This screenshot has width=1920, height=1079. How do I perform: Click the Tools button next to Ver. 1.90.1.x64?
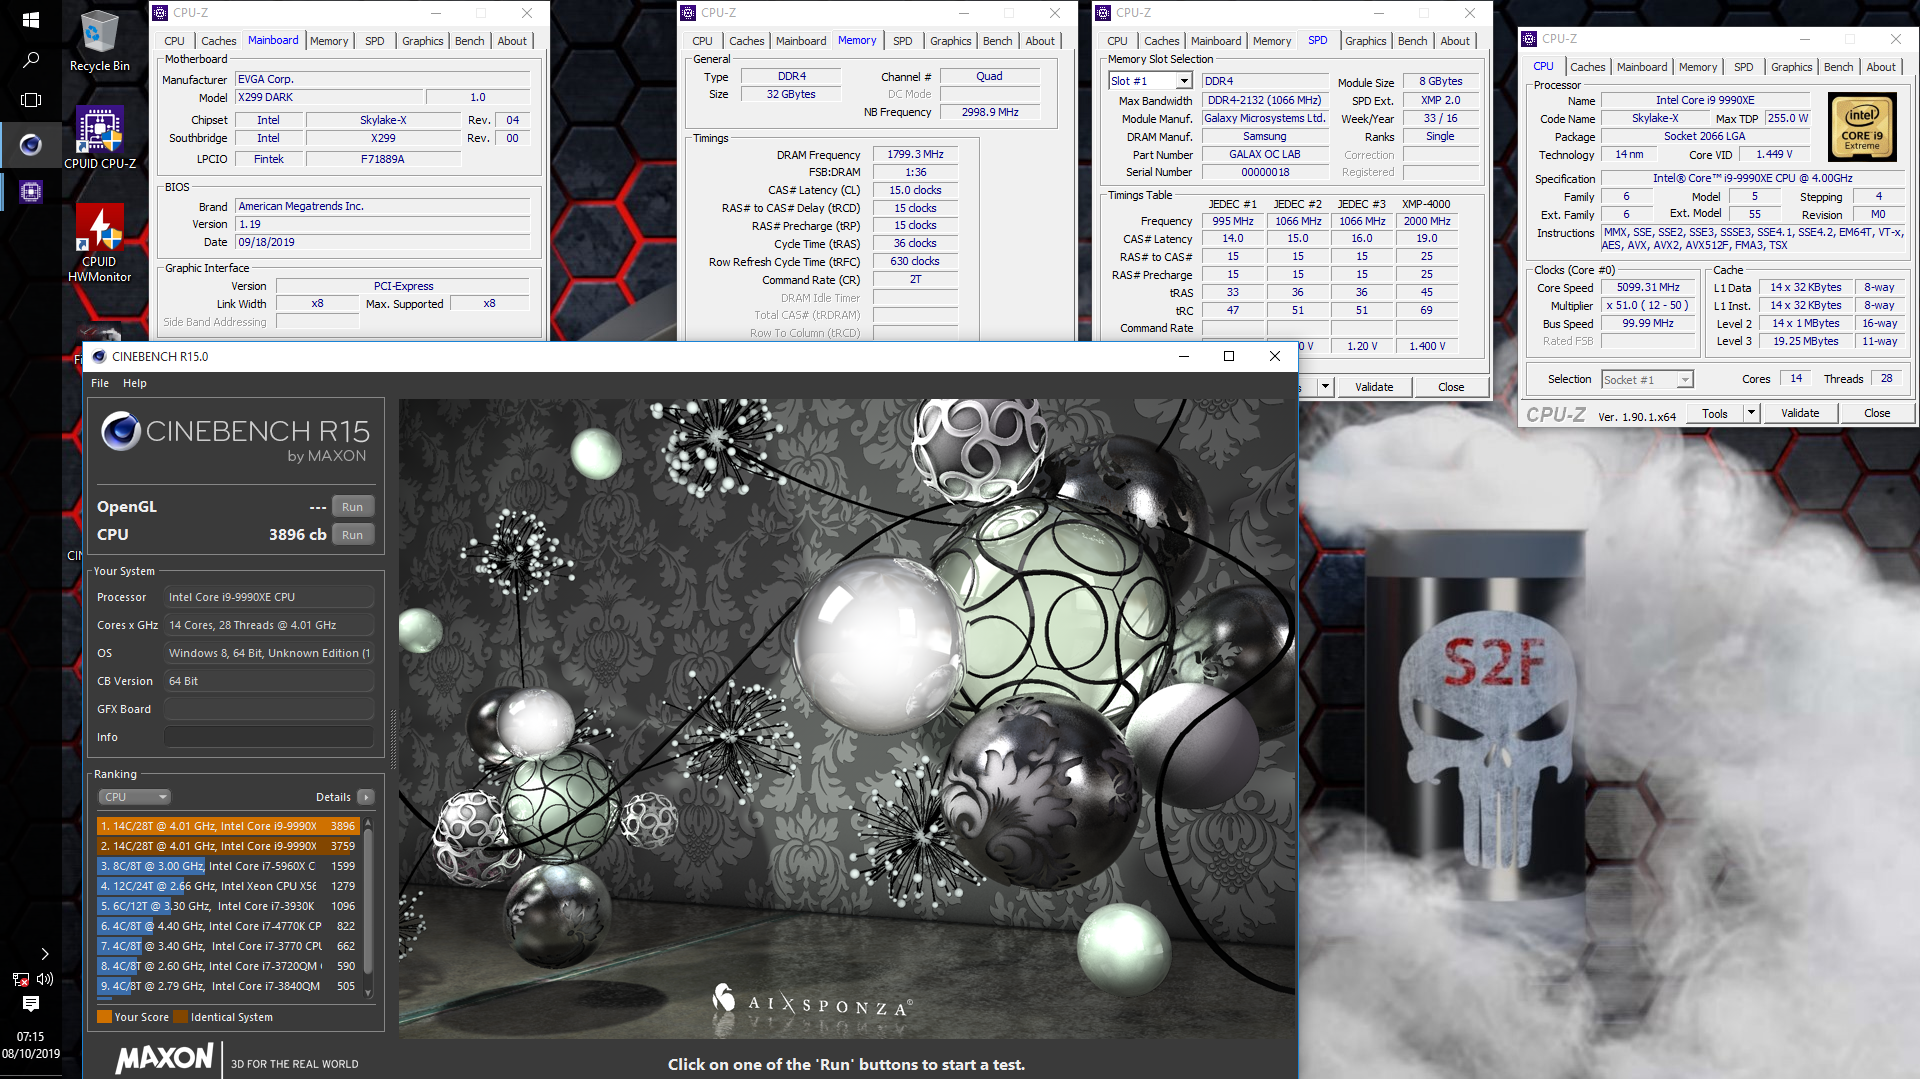coord(1715,413)
